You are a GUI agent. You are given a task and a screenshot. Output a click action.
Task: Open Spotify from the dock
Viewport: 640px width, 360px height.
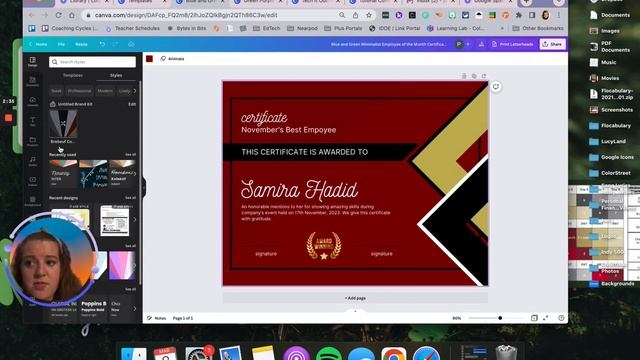point(329,353)
